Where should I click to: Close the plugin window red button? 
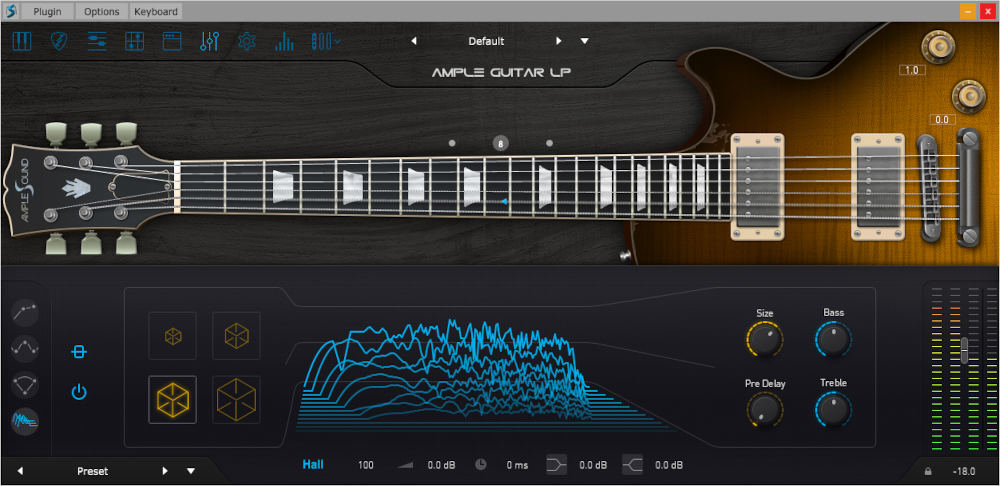pyautogui.click(x=987, y=11)
